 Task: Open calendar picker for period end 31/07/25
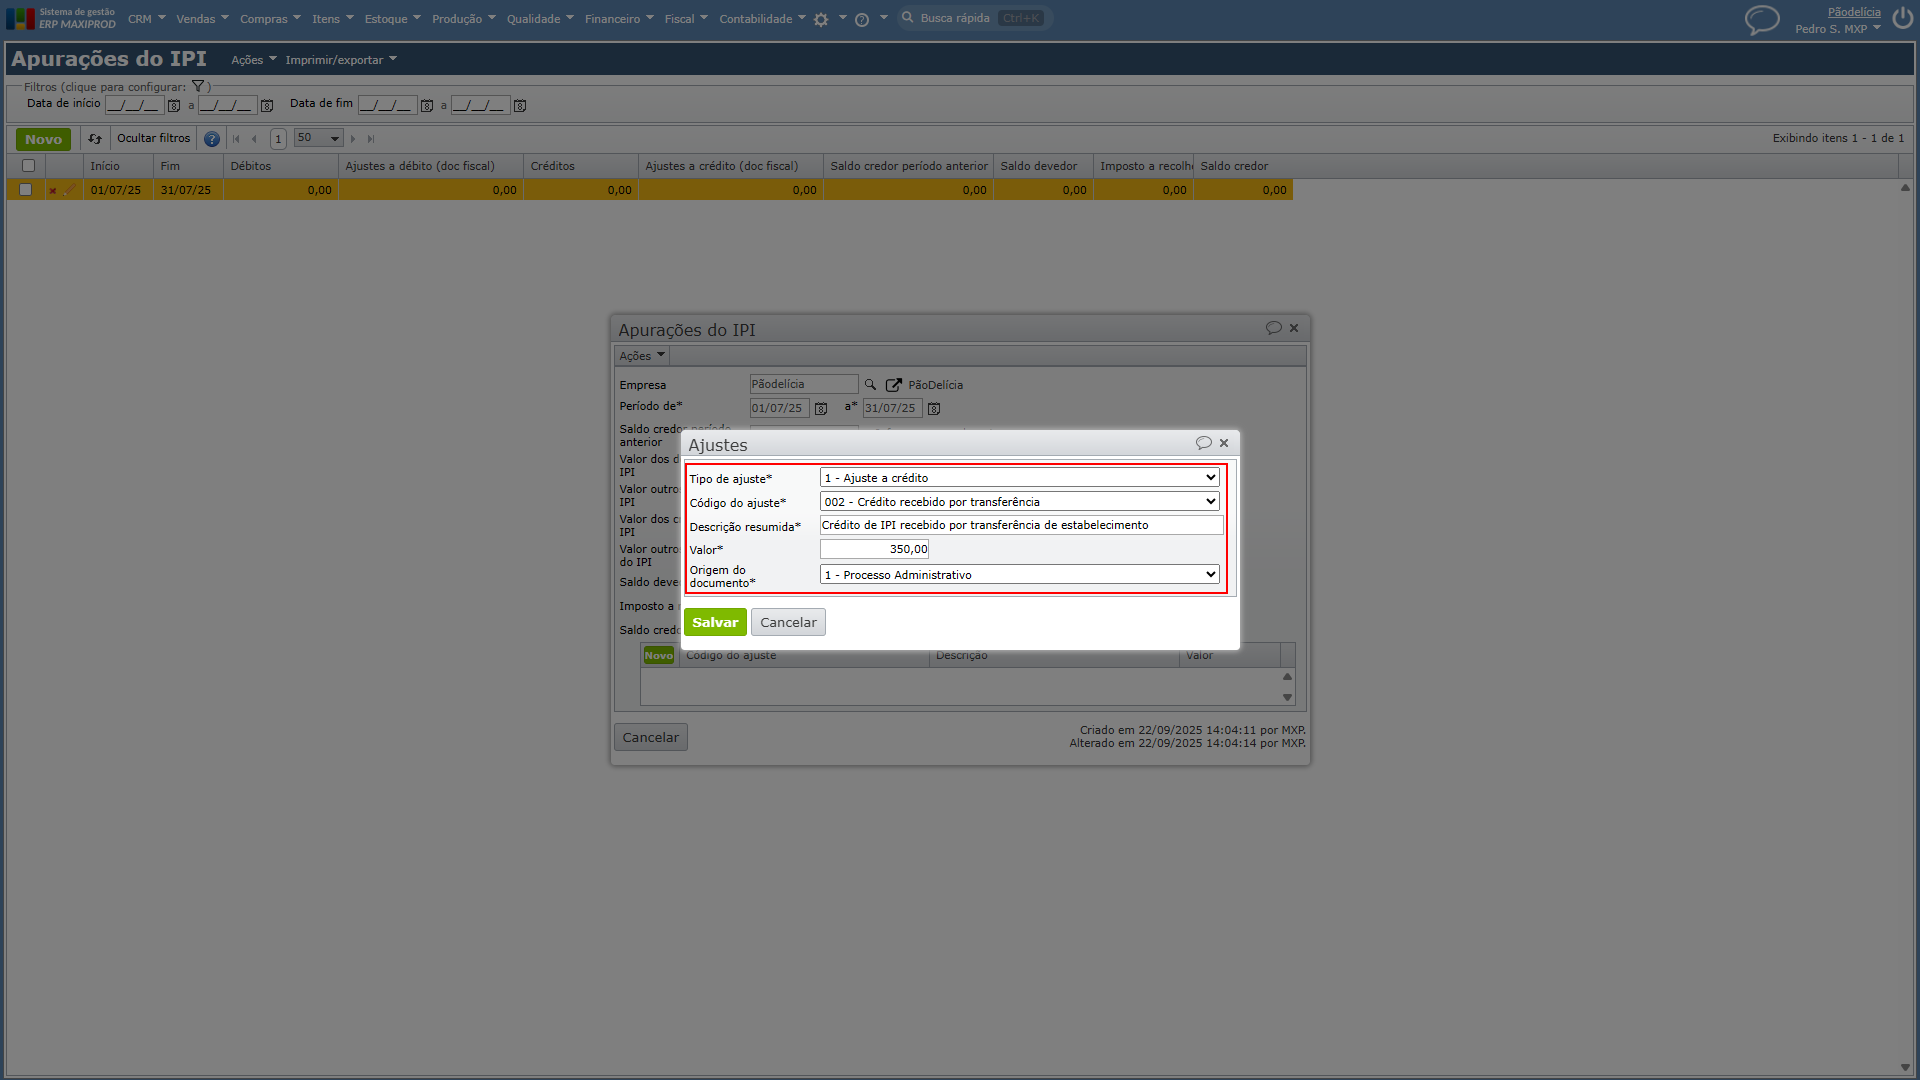[934, 409]
